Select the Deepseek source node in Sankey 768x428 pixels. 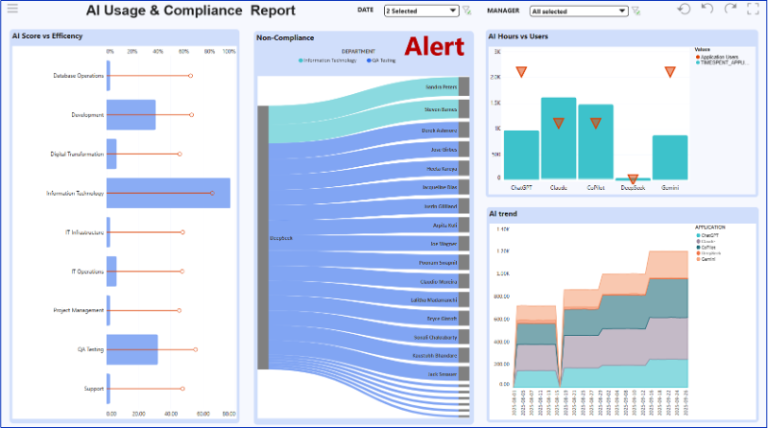[262, 238]
